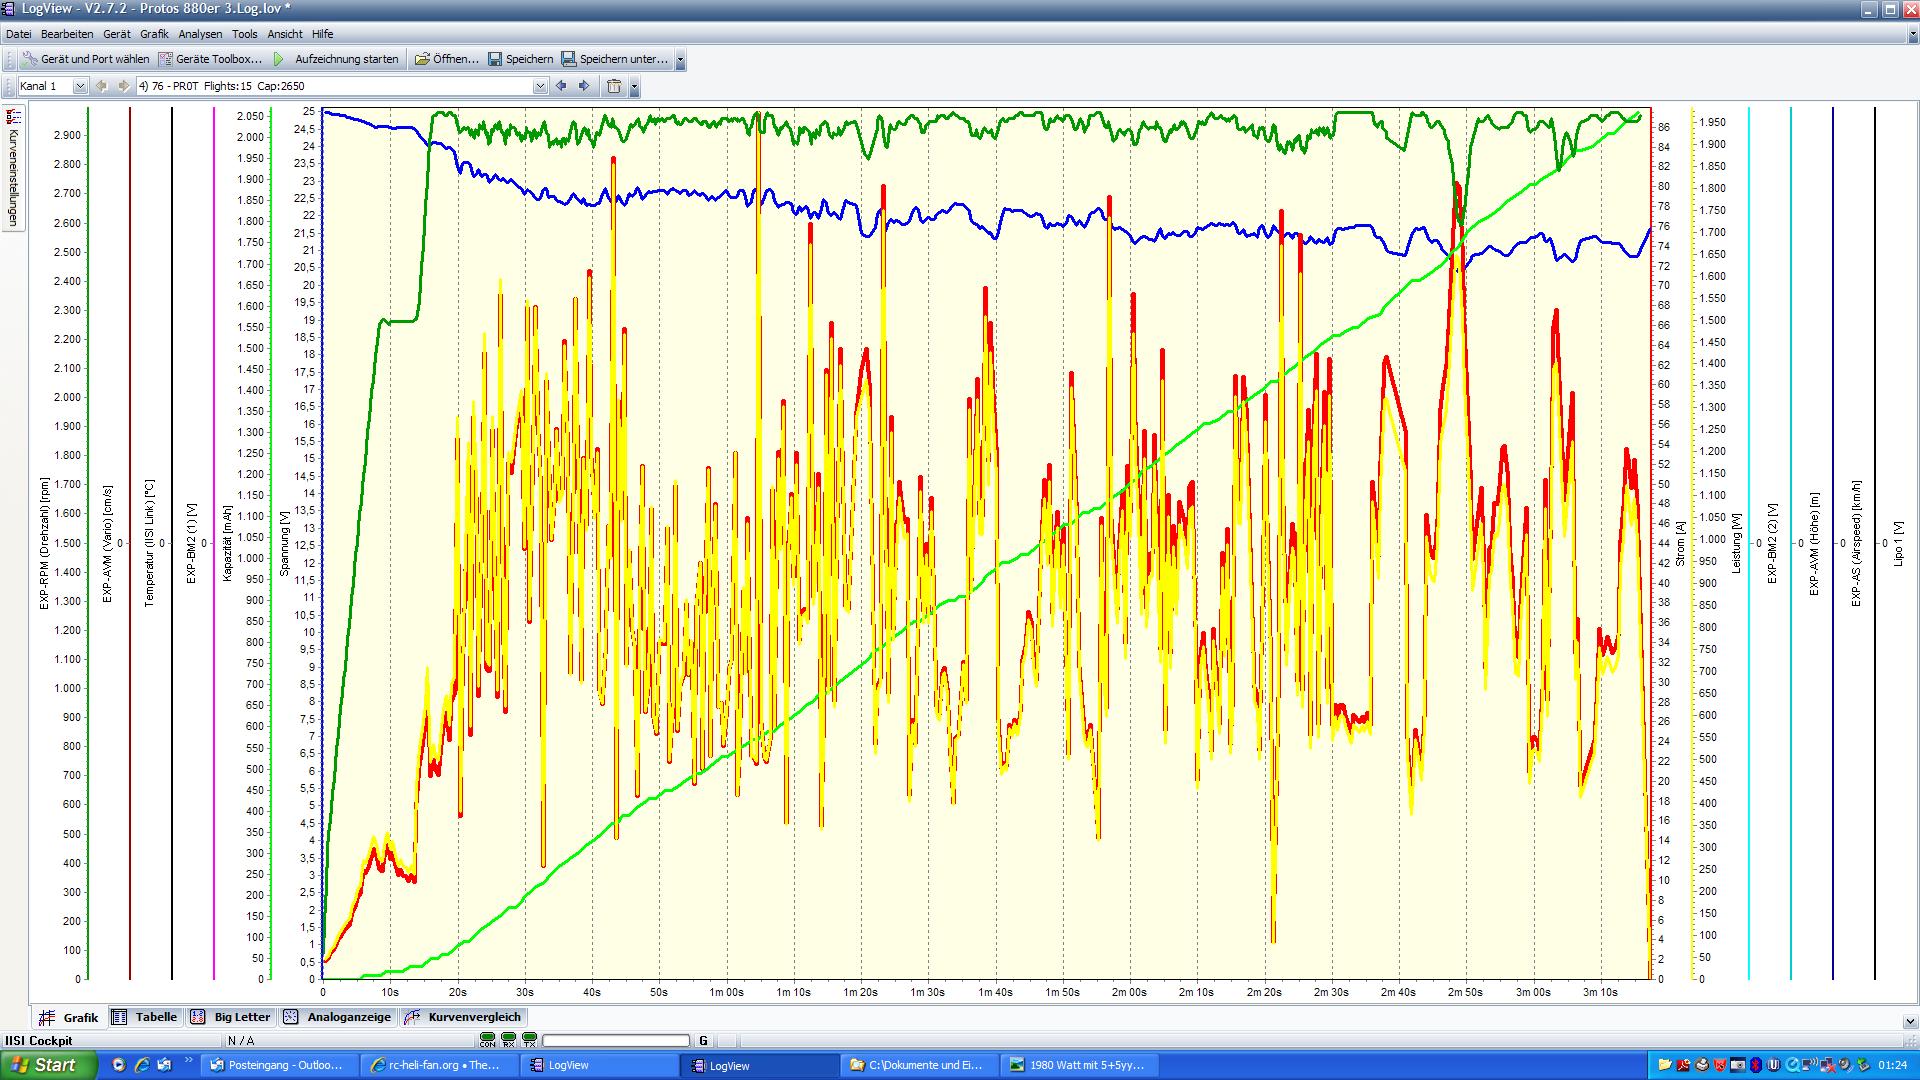Open the Gerät menu
The height and width of the screenshot is (1080, 1920).
116,34
